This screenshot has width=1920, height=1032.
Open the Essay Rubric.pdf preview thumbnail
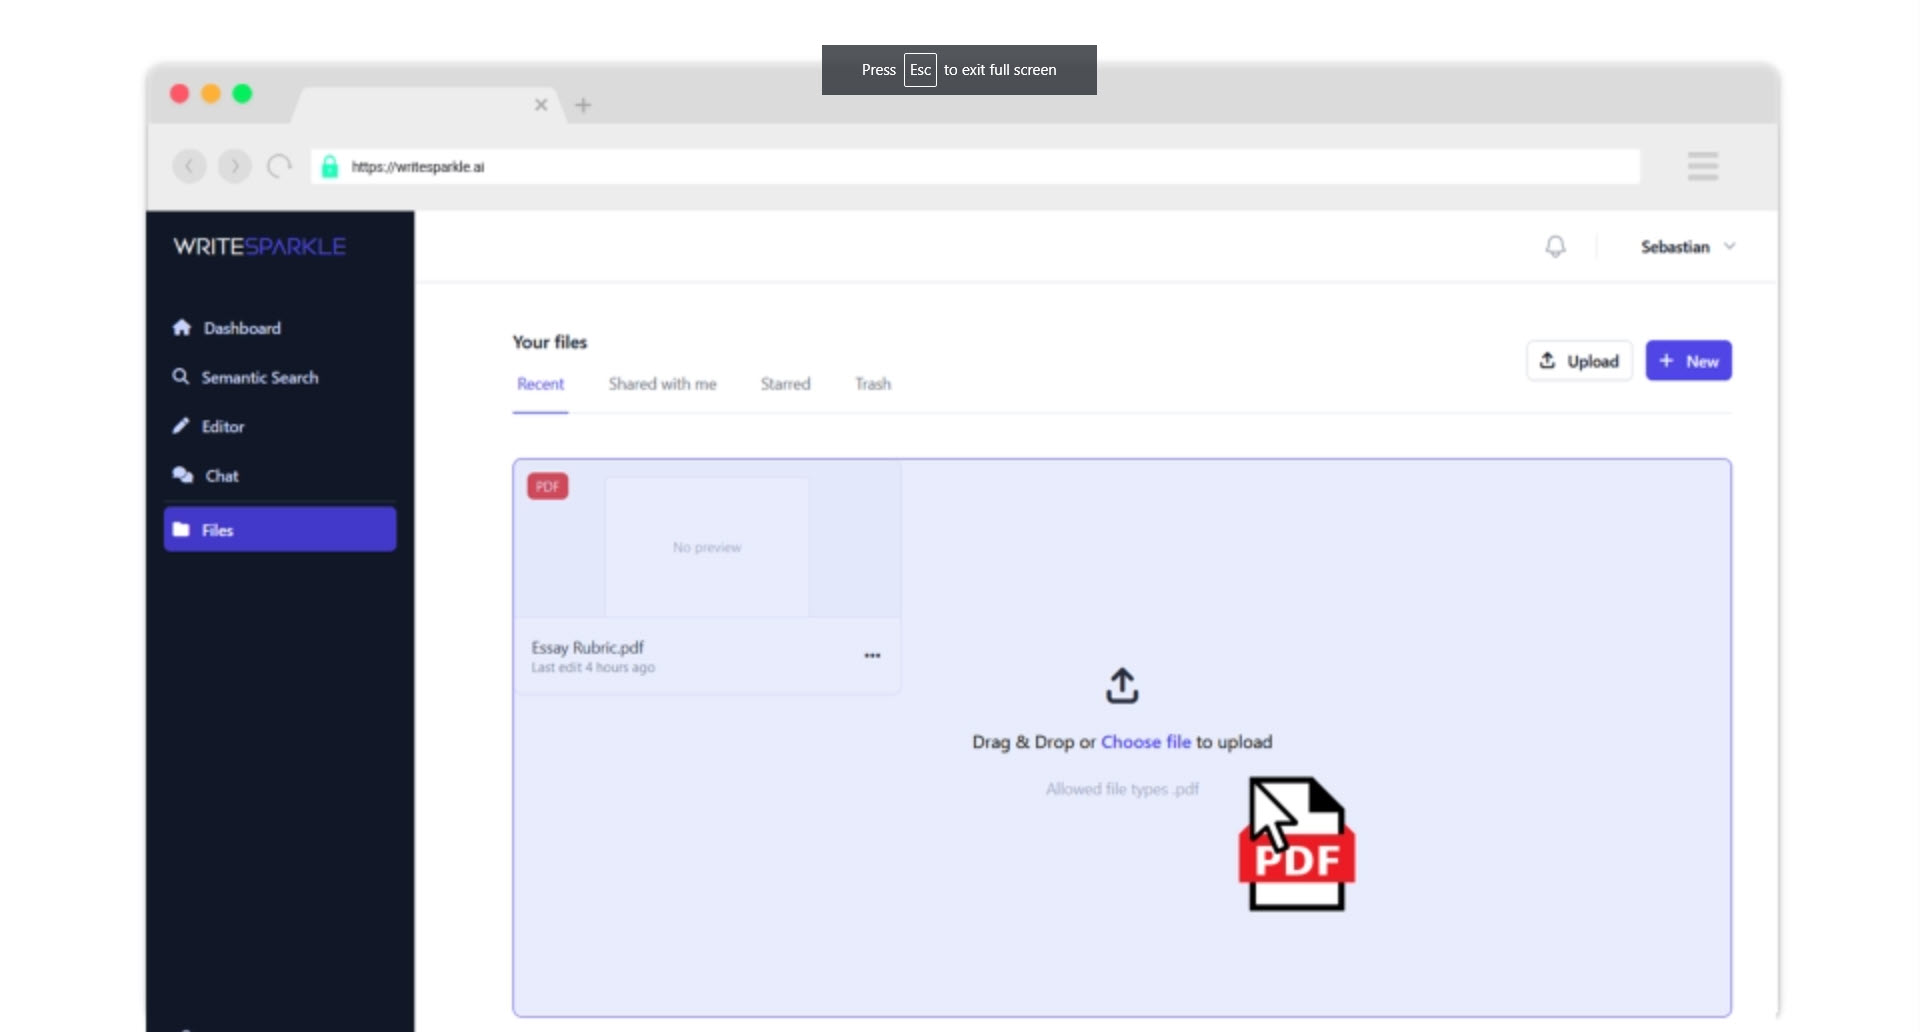pos(706,547)
